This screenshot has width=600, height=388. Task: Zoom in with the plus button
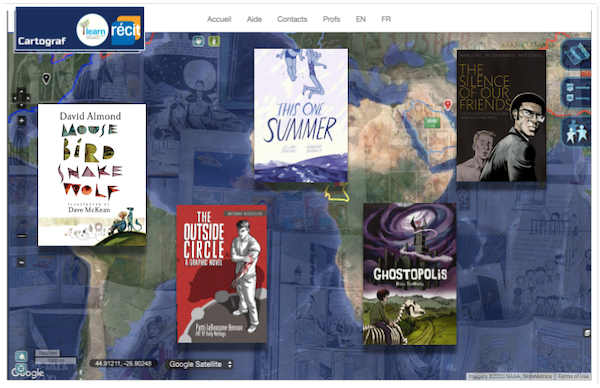21,121
